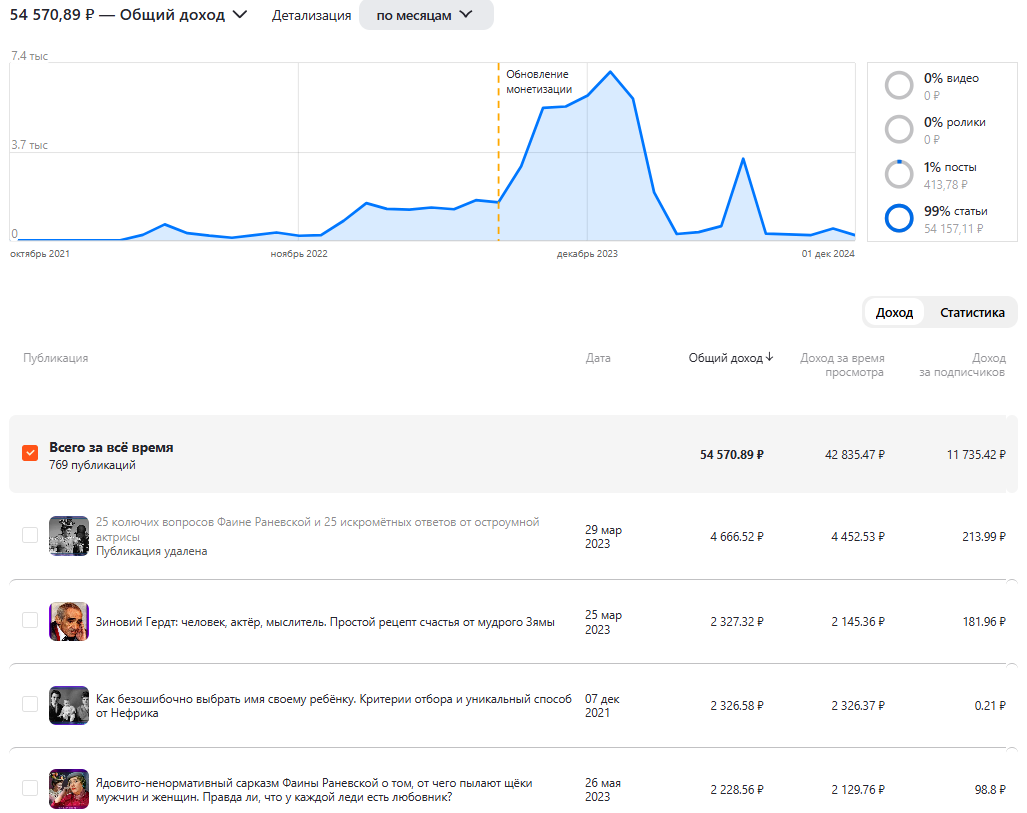
Task: Sort by Общий доход column arrow
Action: click(770, 357)
